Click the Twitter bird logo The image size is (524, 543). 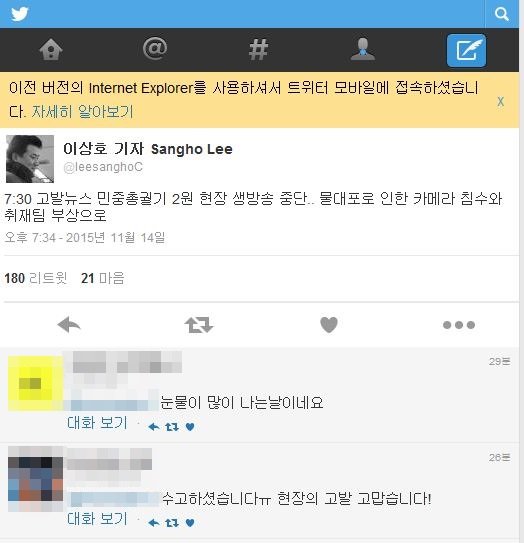tap(19, 14)
